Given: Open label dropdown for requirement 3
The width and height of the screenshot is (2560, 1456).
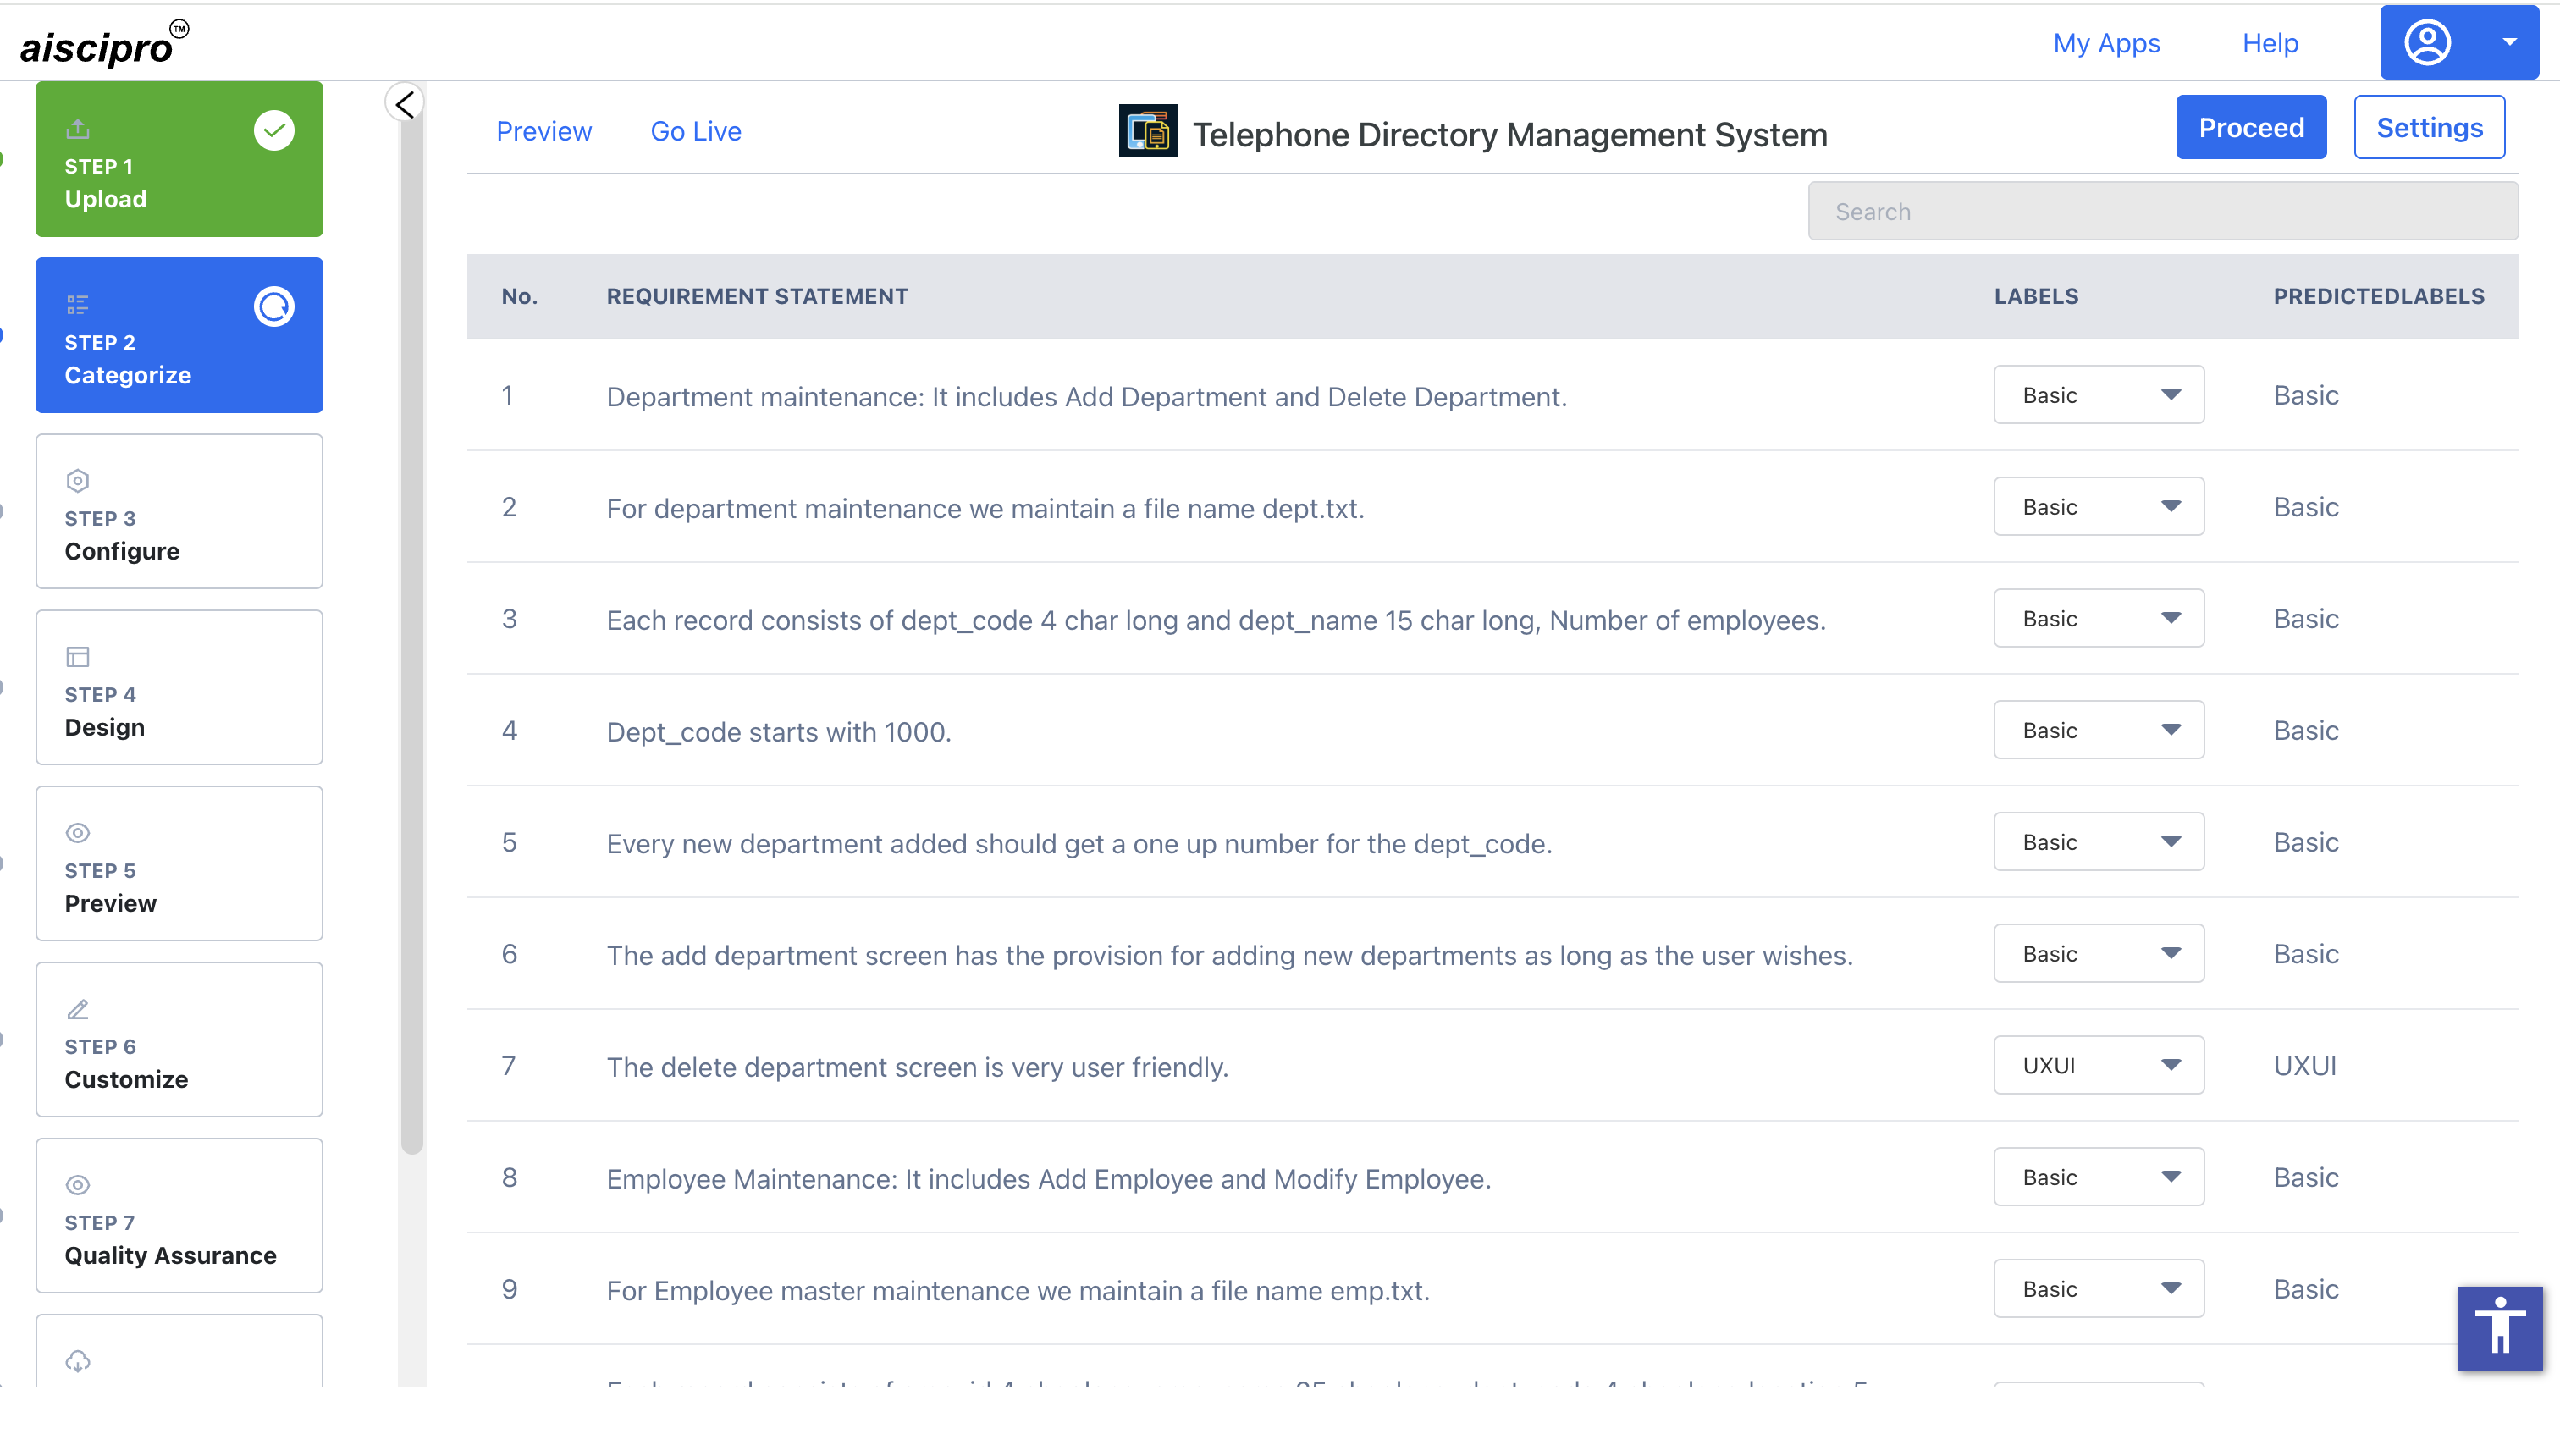Looking at the screenshot, I should [2099, 619].
